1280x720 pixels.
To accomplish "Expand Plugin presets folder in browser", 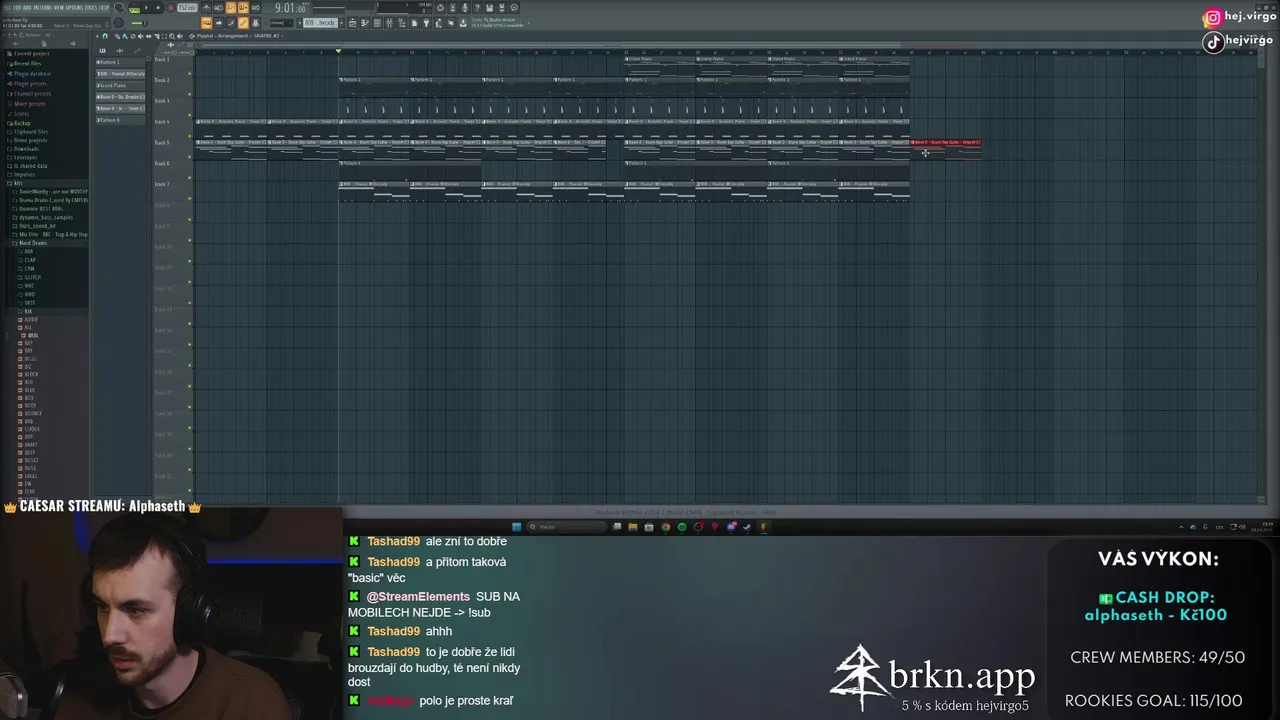I will click(27, 84).
